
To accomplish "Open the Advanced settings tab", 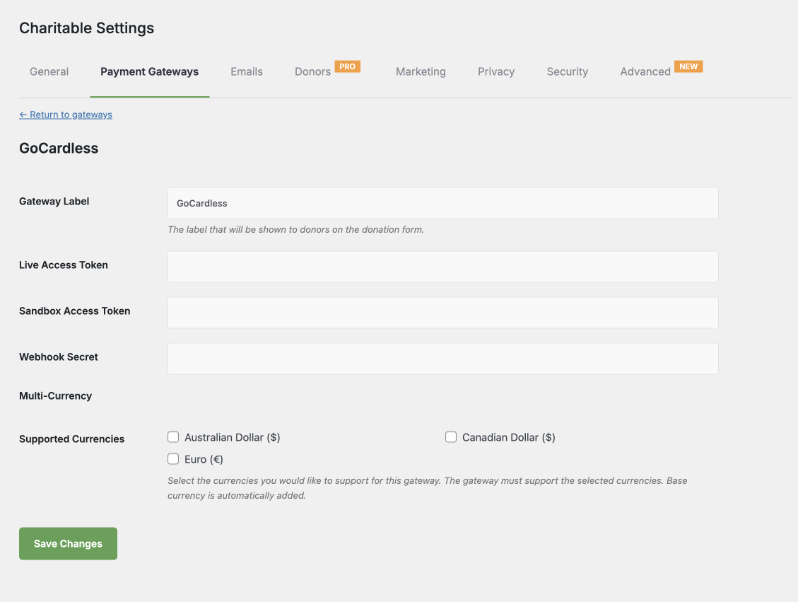I will pyautogui.click(x=645, y=72).
